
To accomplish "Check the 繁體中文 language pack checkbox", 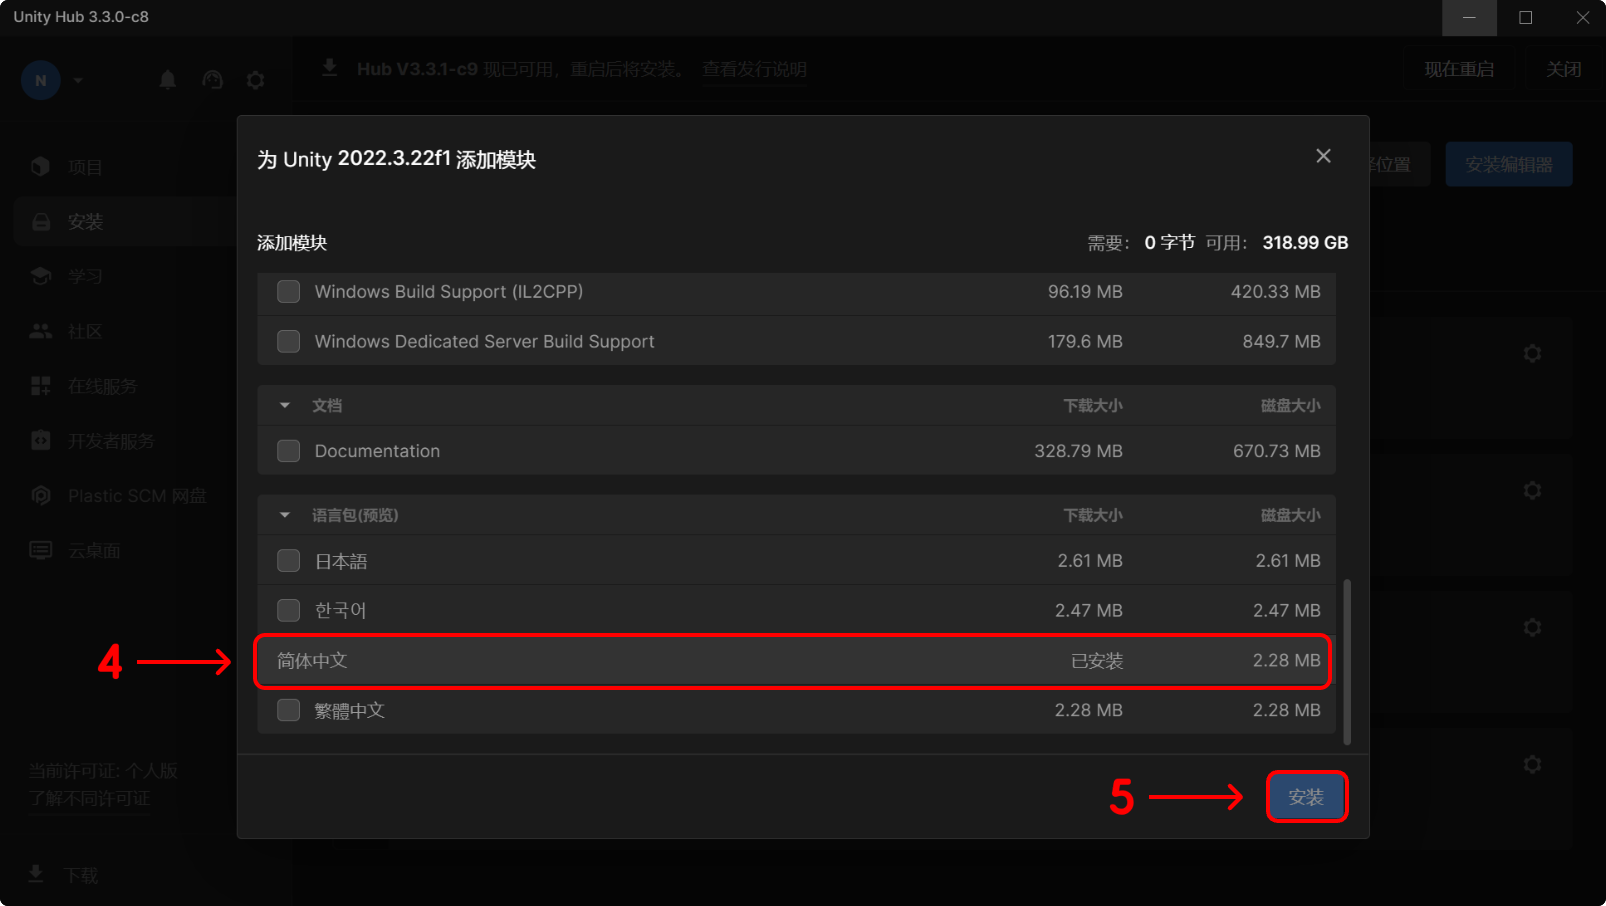I will 289,710.
